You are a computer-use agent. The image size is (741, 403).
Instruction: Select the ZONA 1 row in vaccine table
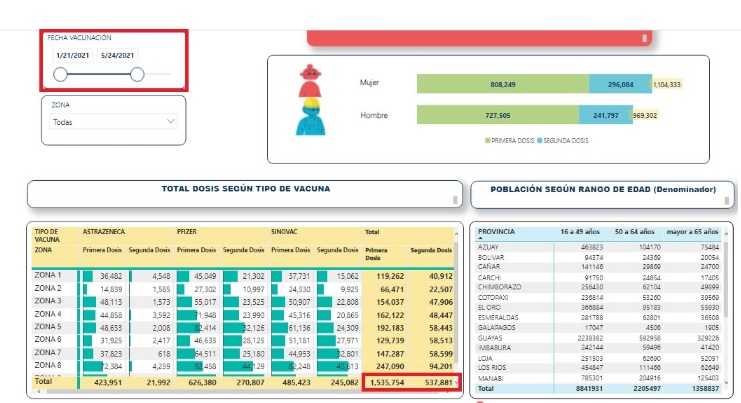pos(49,275)
